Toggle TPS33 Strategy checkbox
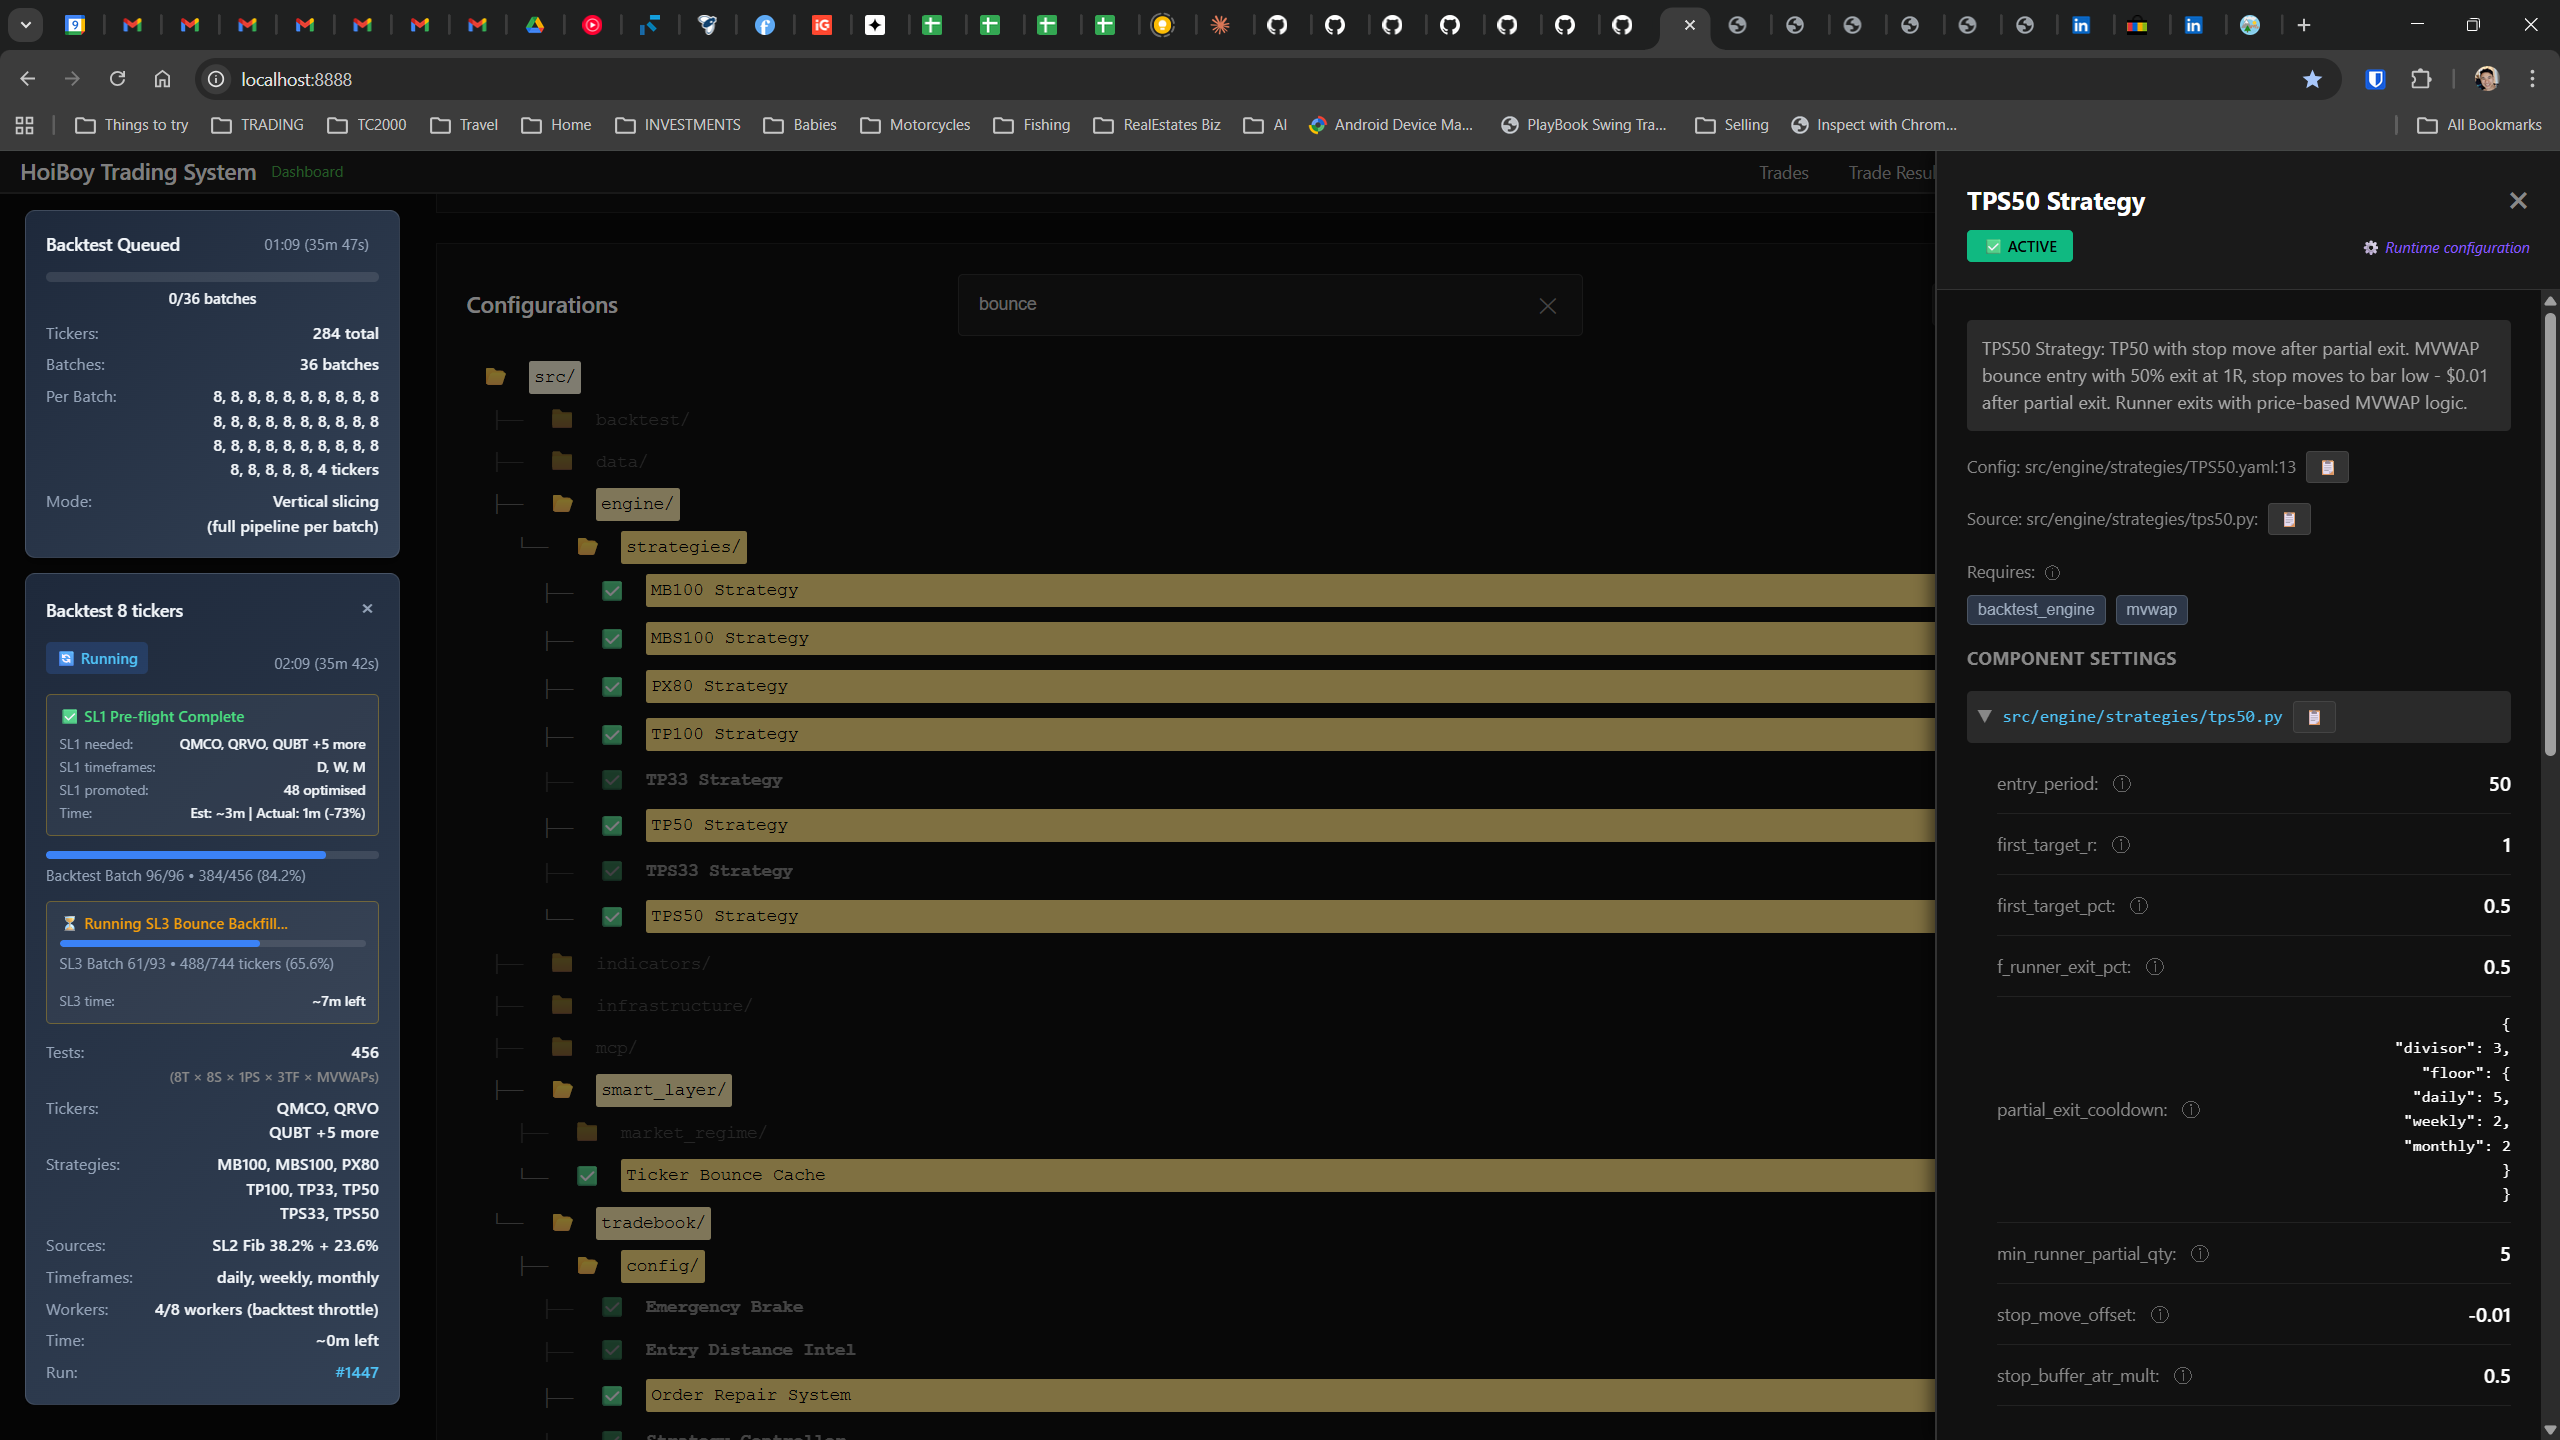Image resolution: width=2560 pixels, height=1440 pixels. [x=612, y=871]
